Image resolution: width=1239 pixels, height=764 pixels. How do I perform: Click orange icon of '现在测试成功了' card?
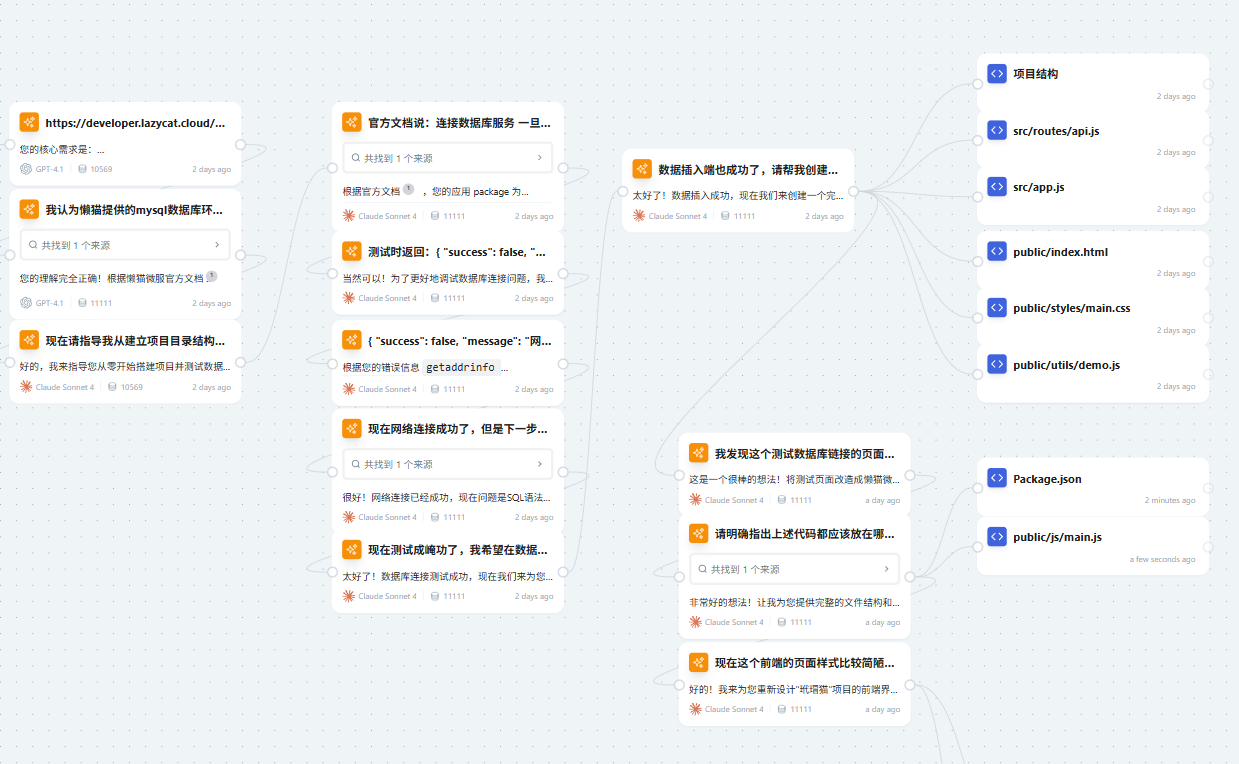point(352,549)
